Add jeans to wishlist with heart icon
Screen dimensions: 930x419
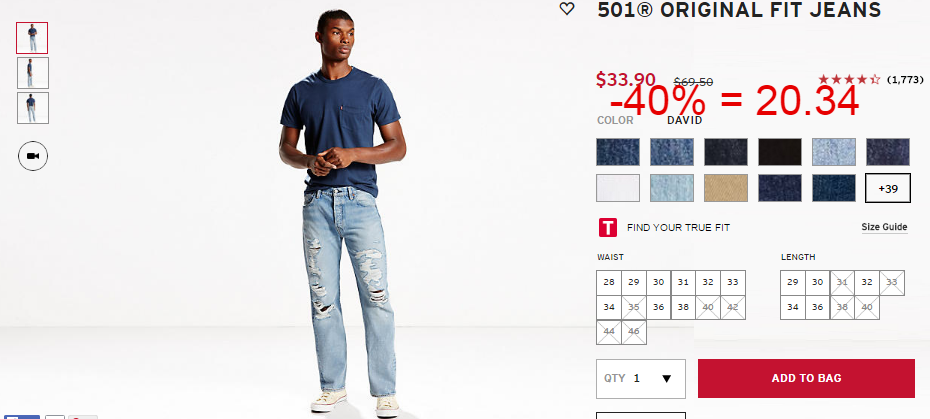[567, 8]
